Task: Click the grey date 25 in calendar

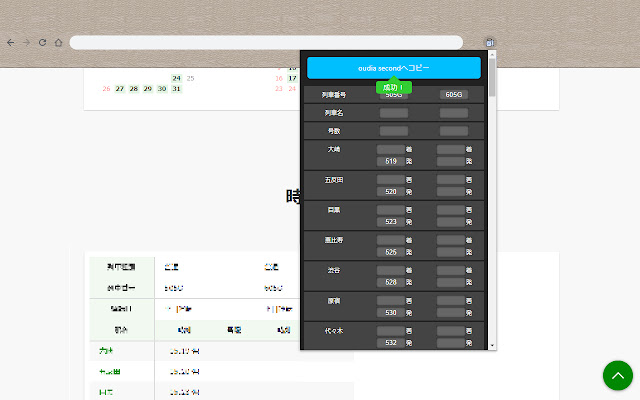Action: tap(190, 78)
